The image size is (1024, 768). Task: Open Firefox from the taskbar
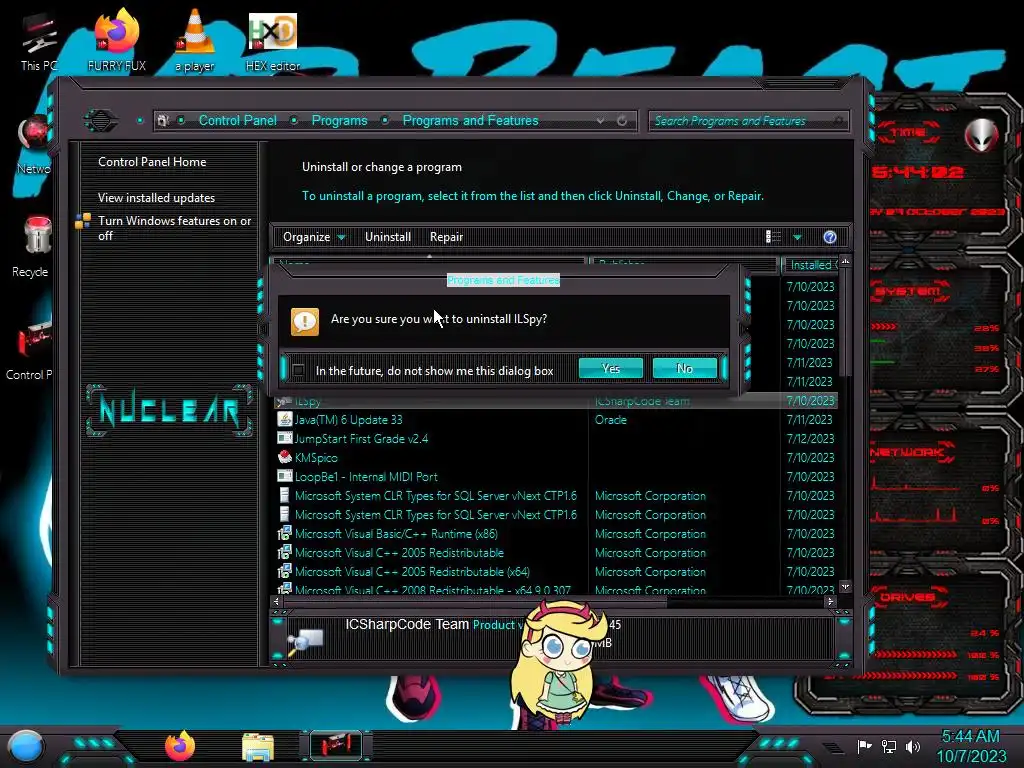[180, 746]
